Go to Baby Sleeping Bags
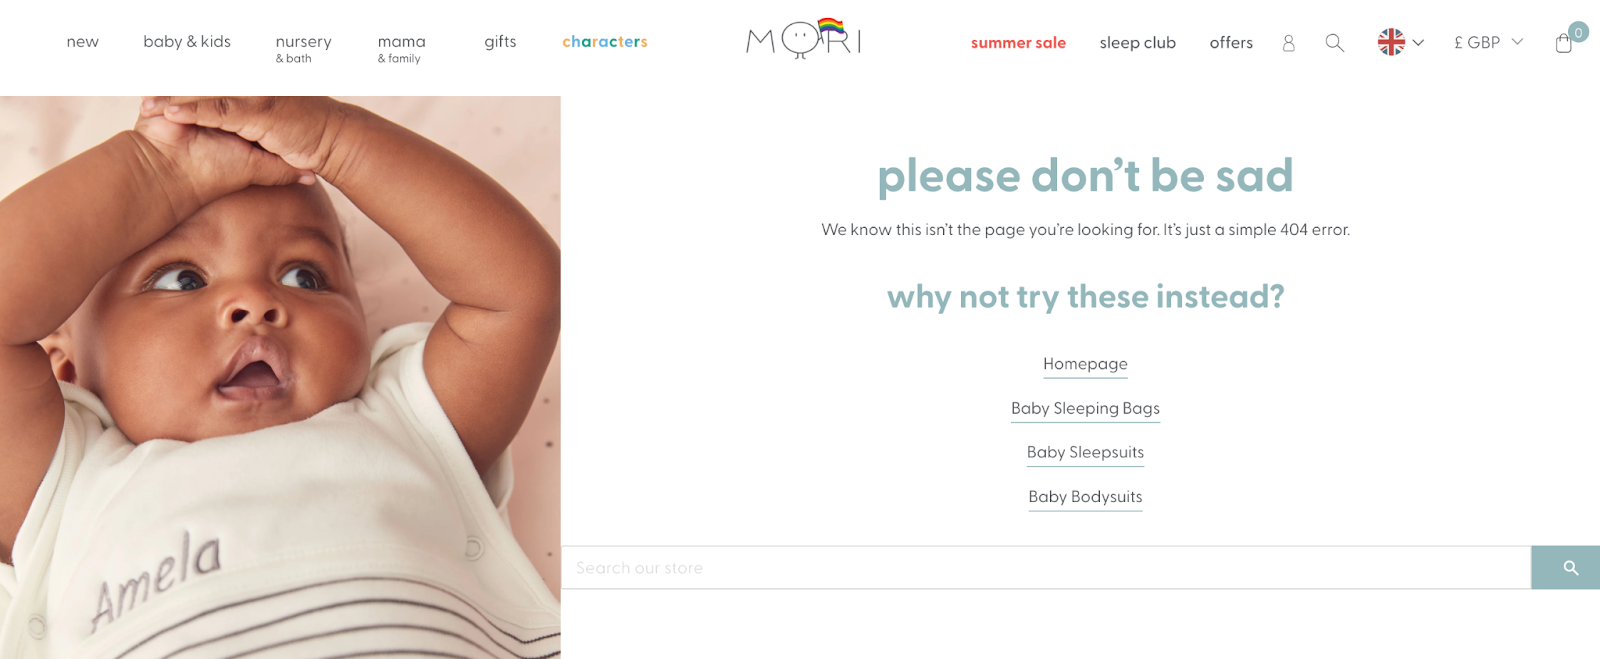This screenshot has width=1600, height=659. tap(1085, 408)
